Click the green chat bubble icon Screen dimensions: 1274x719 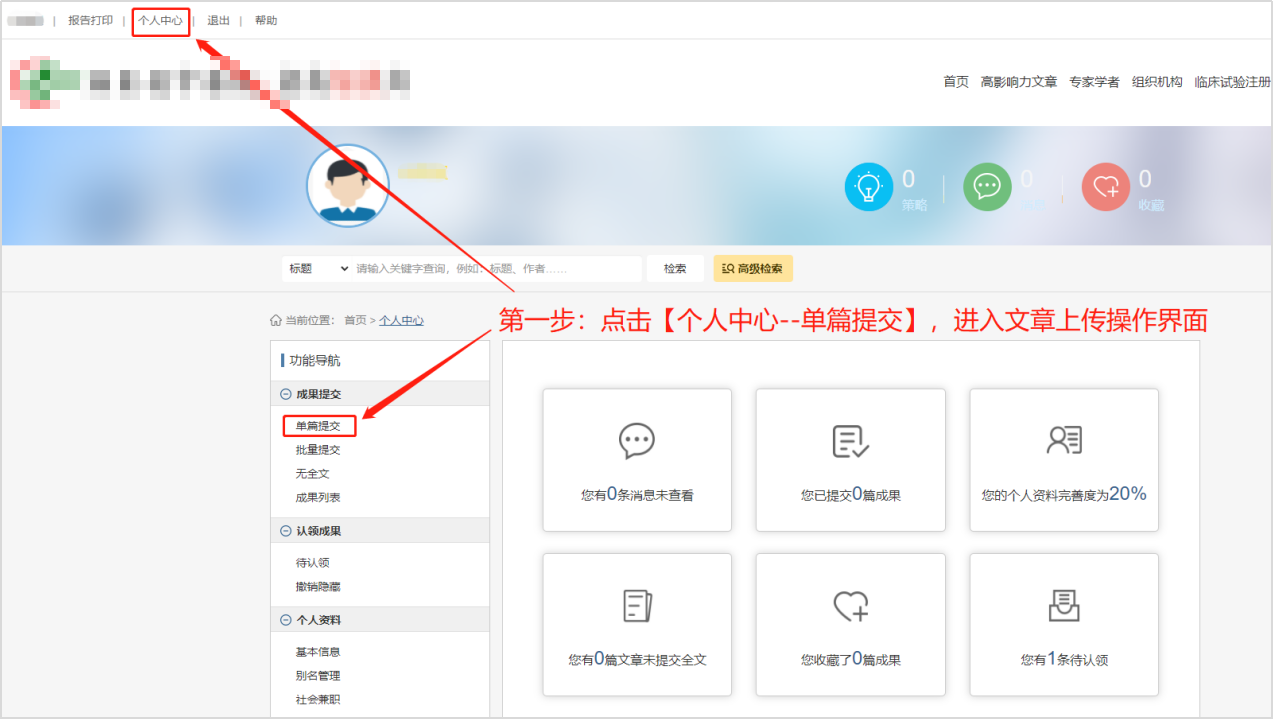[987, 187]
